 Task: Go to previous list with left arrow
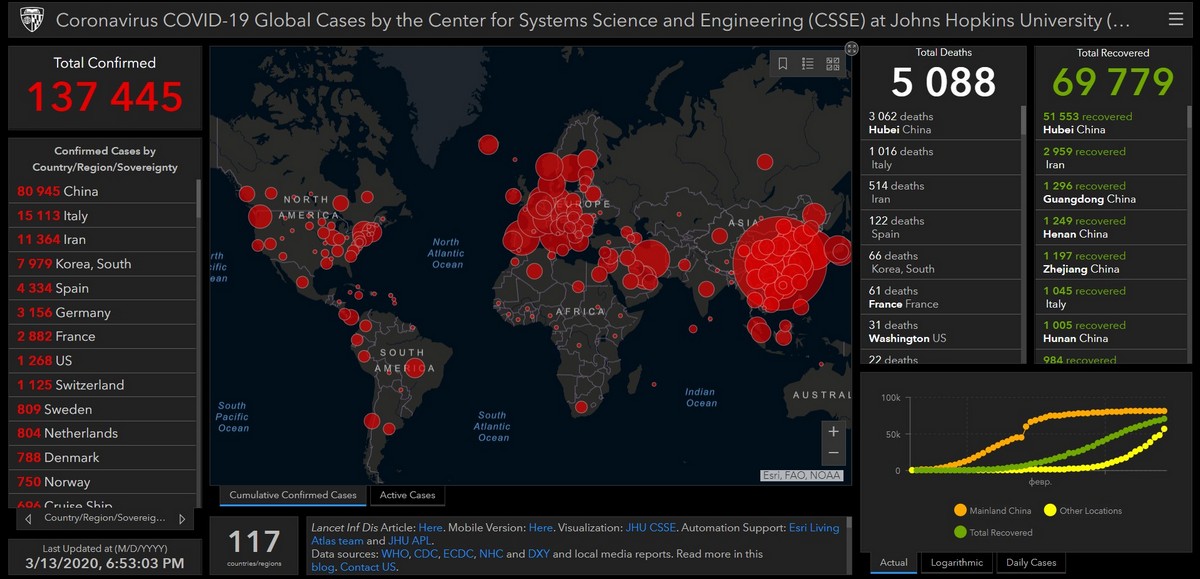point(28,519)
